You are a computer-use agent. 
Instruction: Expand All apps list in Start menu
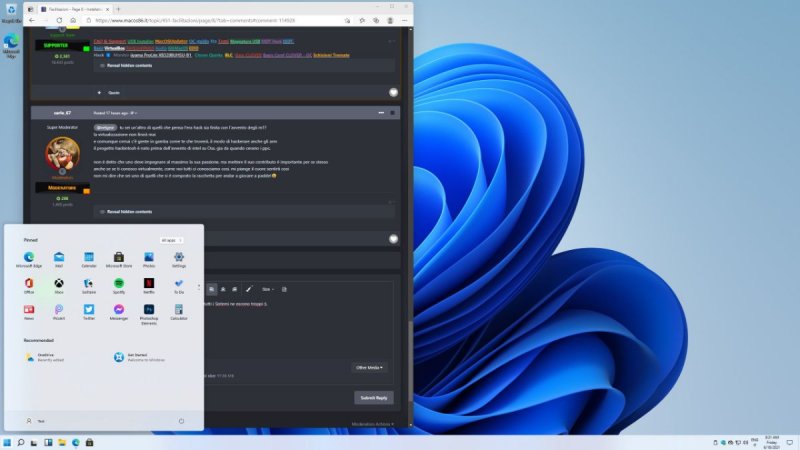click(171, 240)
